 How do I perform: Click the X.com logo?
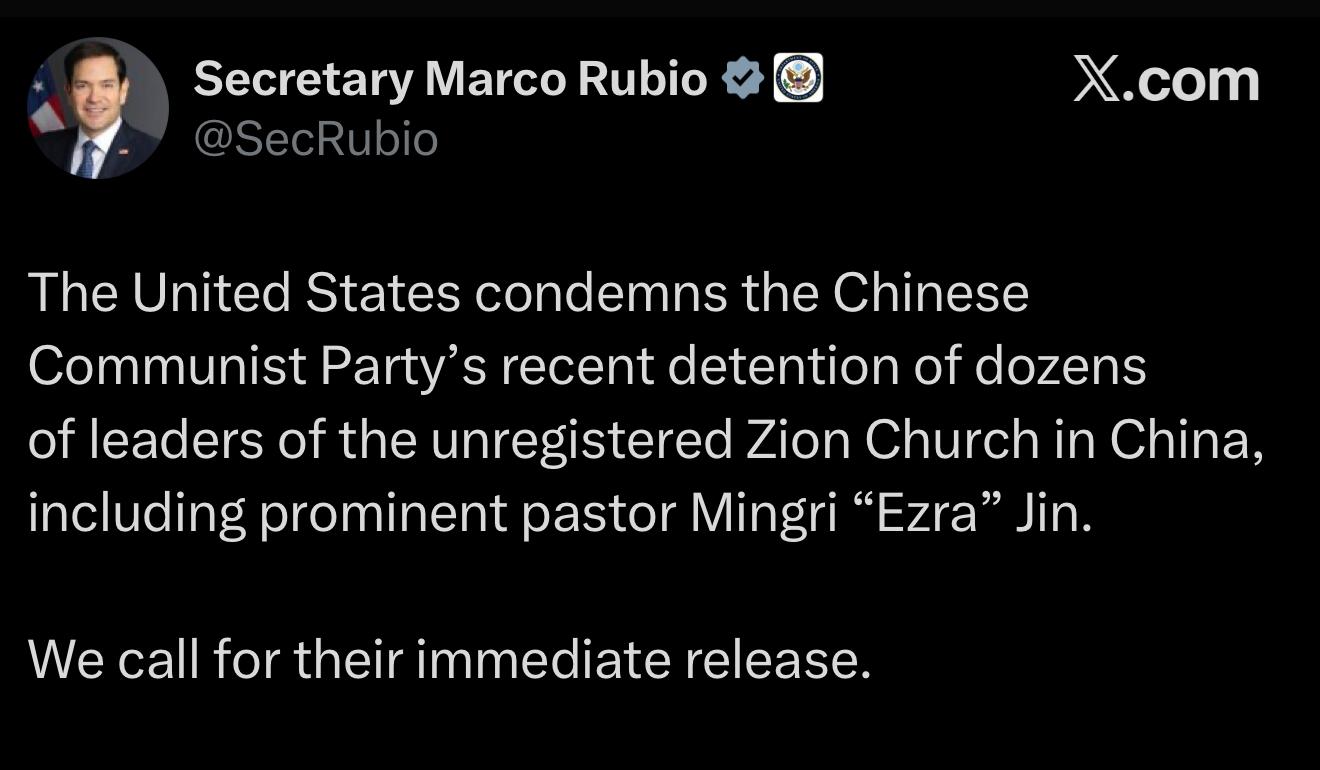[x=1166, y=80]
